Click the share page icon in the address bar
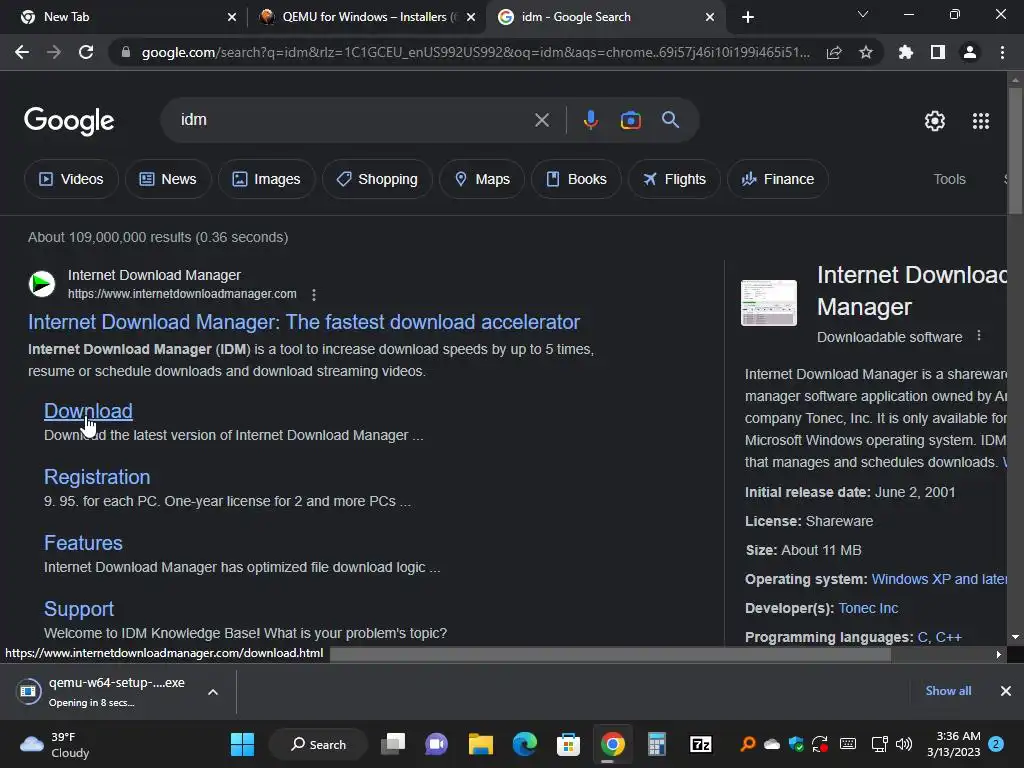 coord(834,52)
